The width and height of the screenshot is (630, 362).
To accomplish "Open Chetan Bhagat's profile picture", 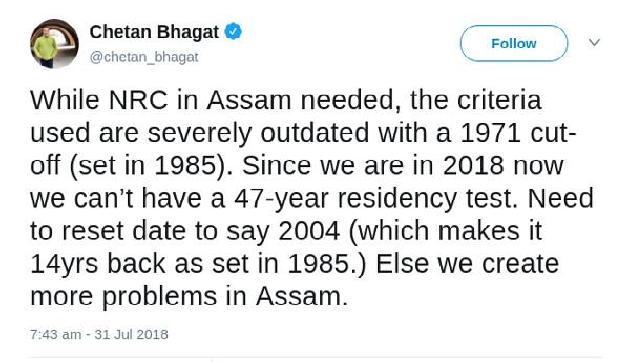I will [54, 43].
